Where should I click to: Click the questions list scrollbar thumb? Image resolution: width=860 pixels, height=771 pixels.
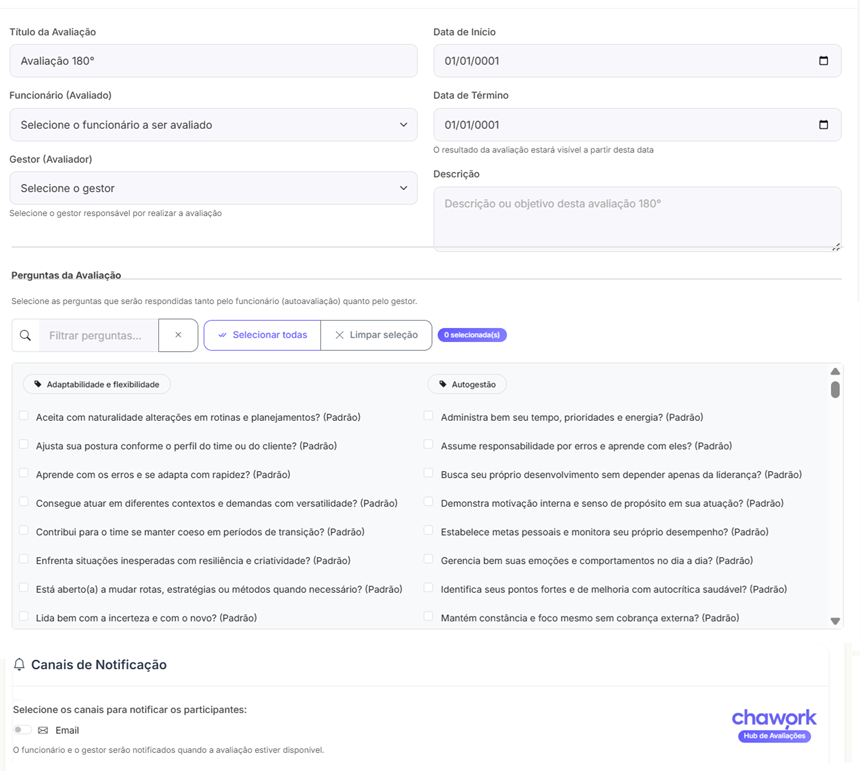[x=835, y=390]
